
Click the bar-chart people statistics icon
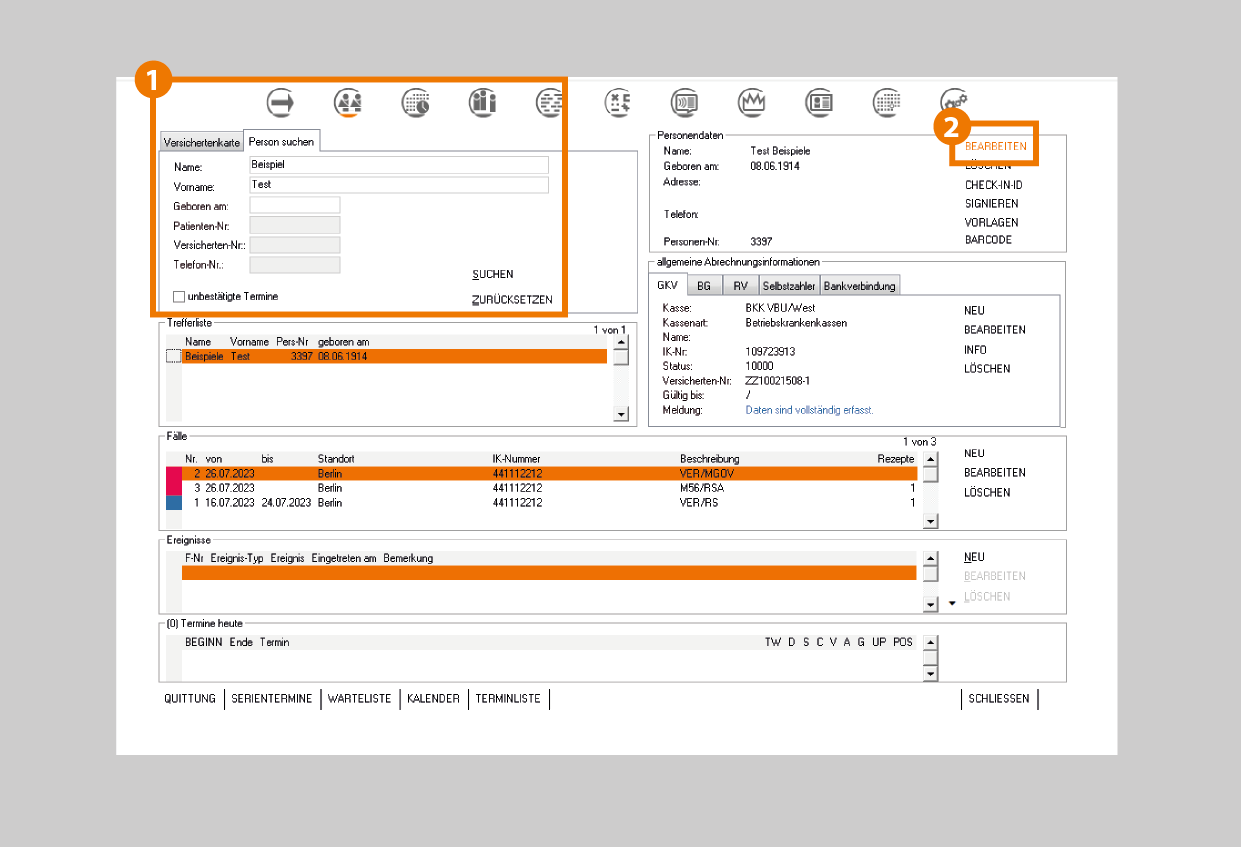tap(483, 102)
